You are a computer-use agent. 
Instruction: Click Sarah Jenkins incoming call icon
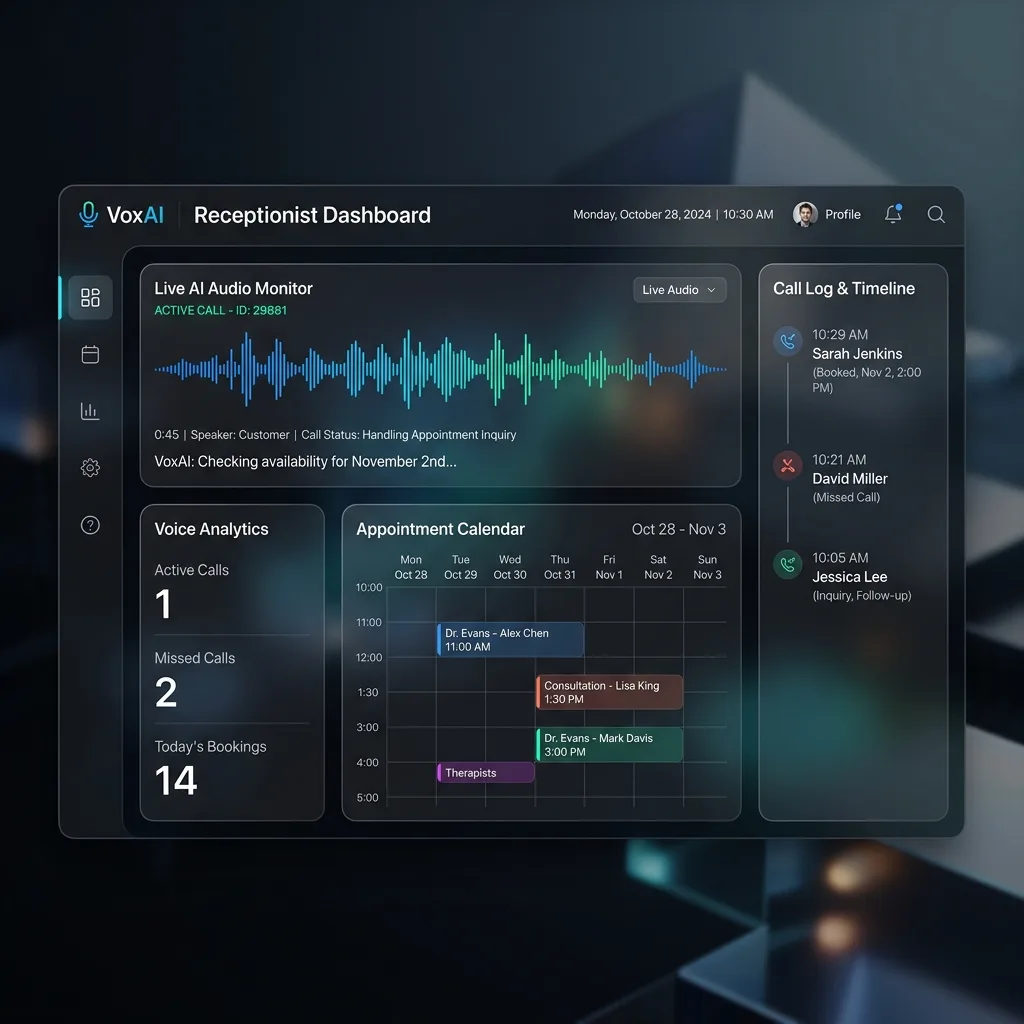click(788, 341)
